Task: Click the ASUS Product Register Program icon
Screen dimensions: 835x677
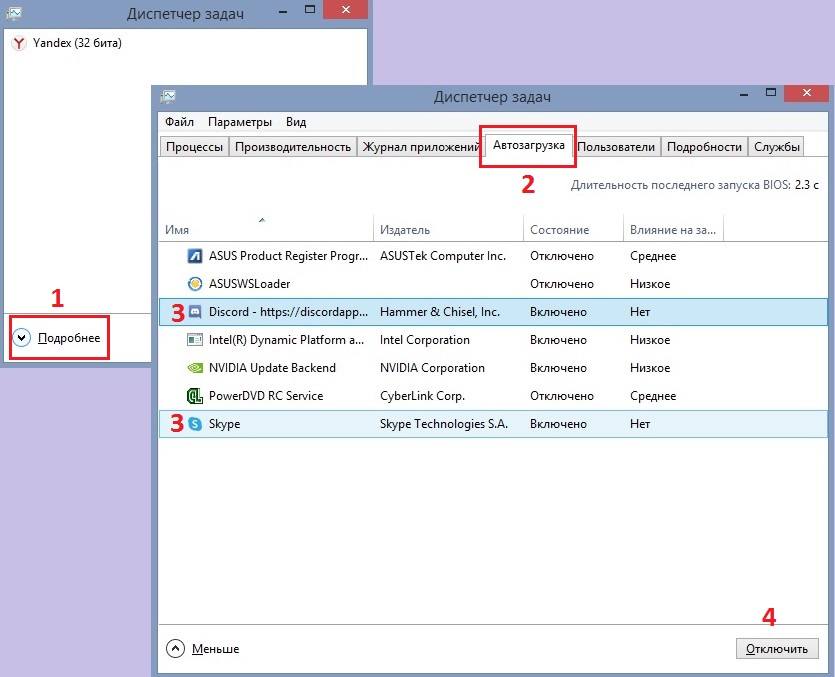Action: coord(195,256)
